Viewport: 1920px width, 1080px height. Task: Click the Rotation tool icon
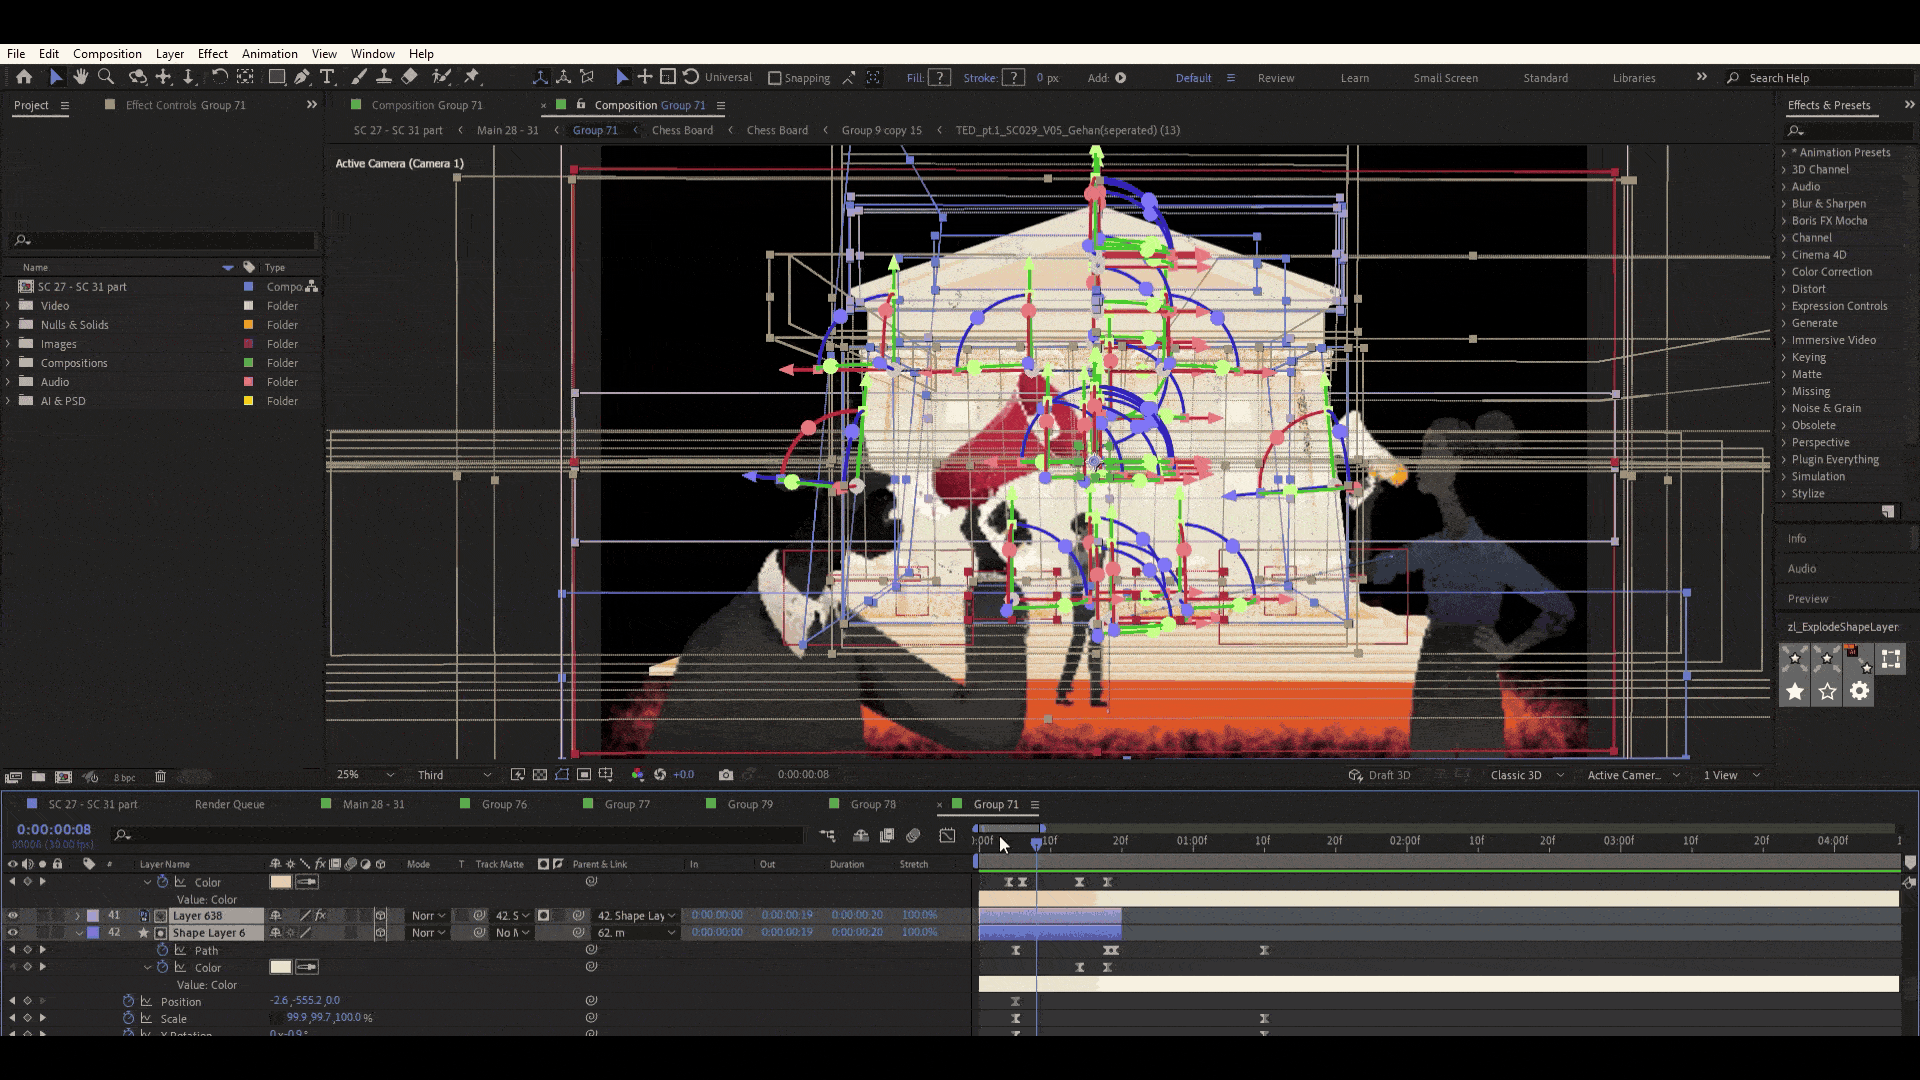[219, 77]
